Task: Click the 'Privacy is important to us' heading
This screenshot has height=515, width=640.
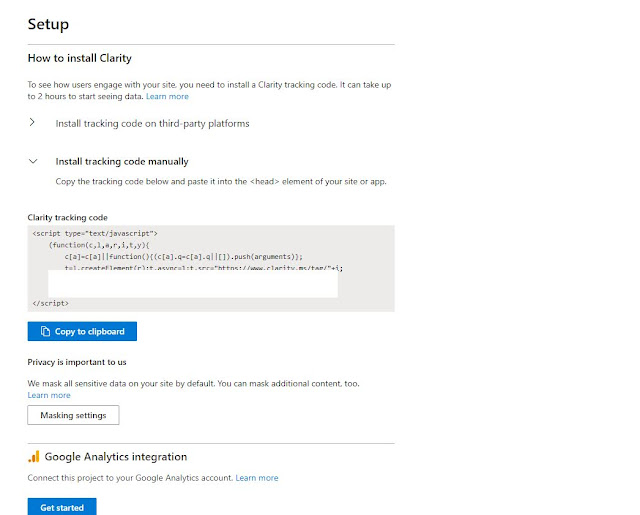Action: click(77, 362)
